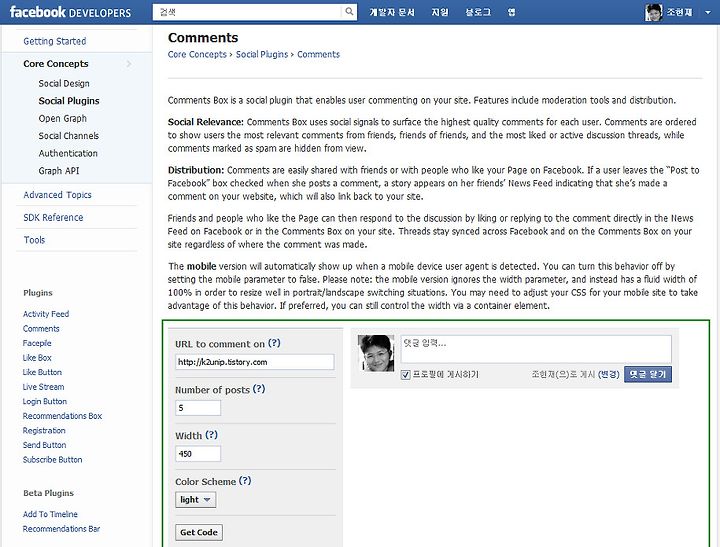Open Tools in sidebar
The height and width of the screenshot is (547, 720).
(x=34, y=240)
